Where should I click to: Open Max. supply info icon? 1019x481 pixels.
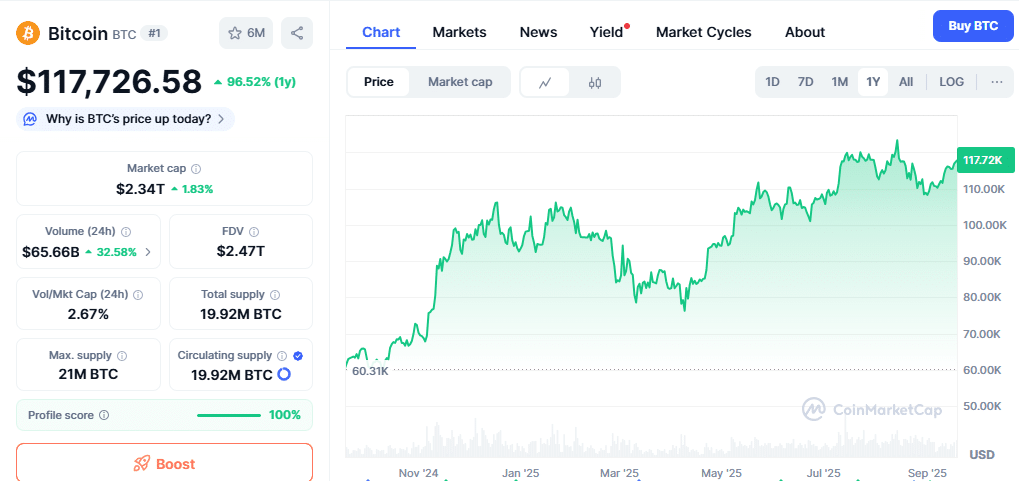(x=122, y=356)
